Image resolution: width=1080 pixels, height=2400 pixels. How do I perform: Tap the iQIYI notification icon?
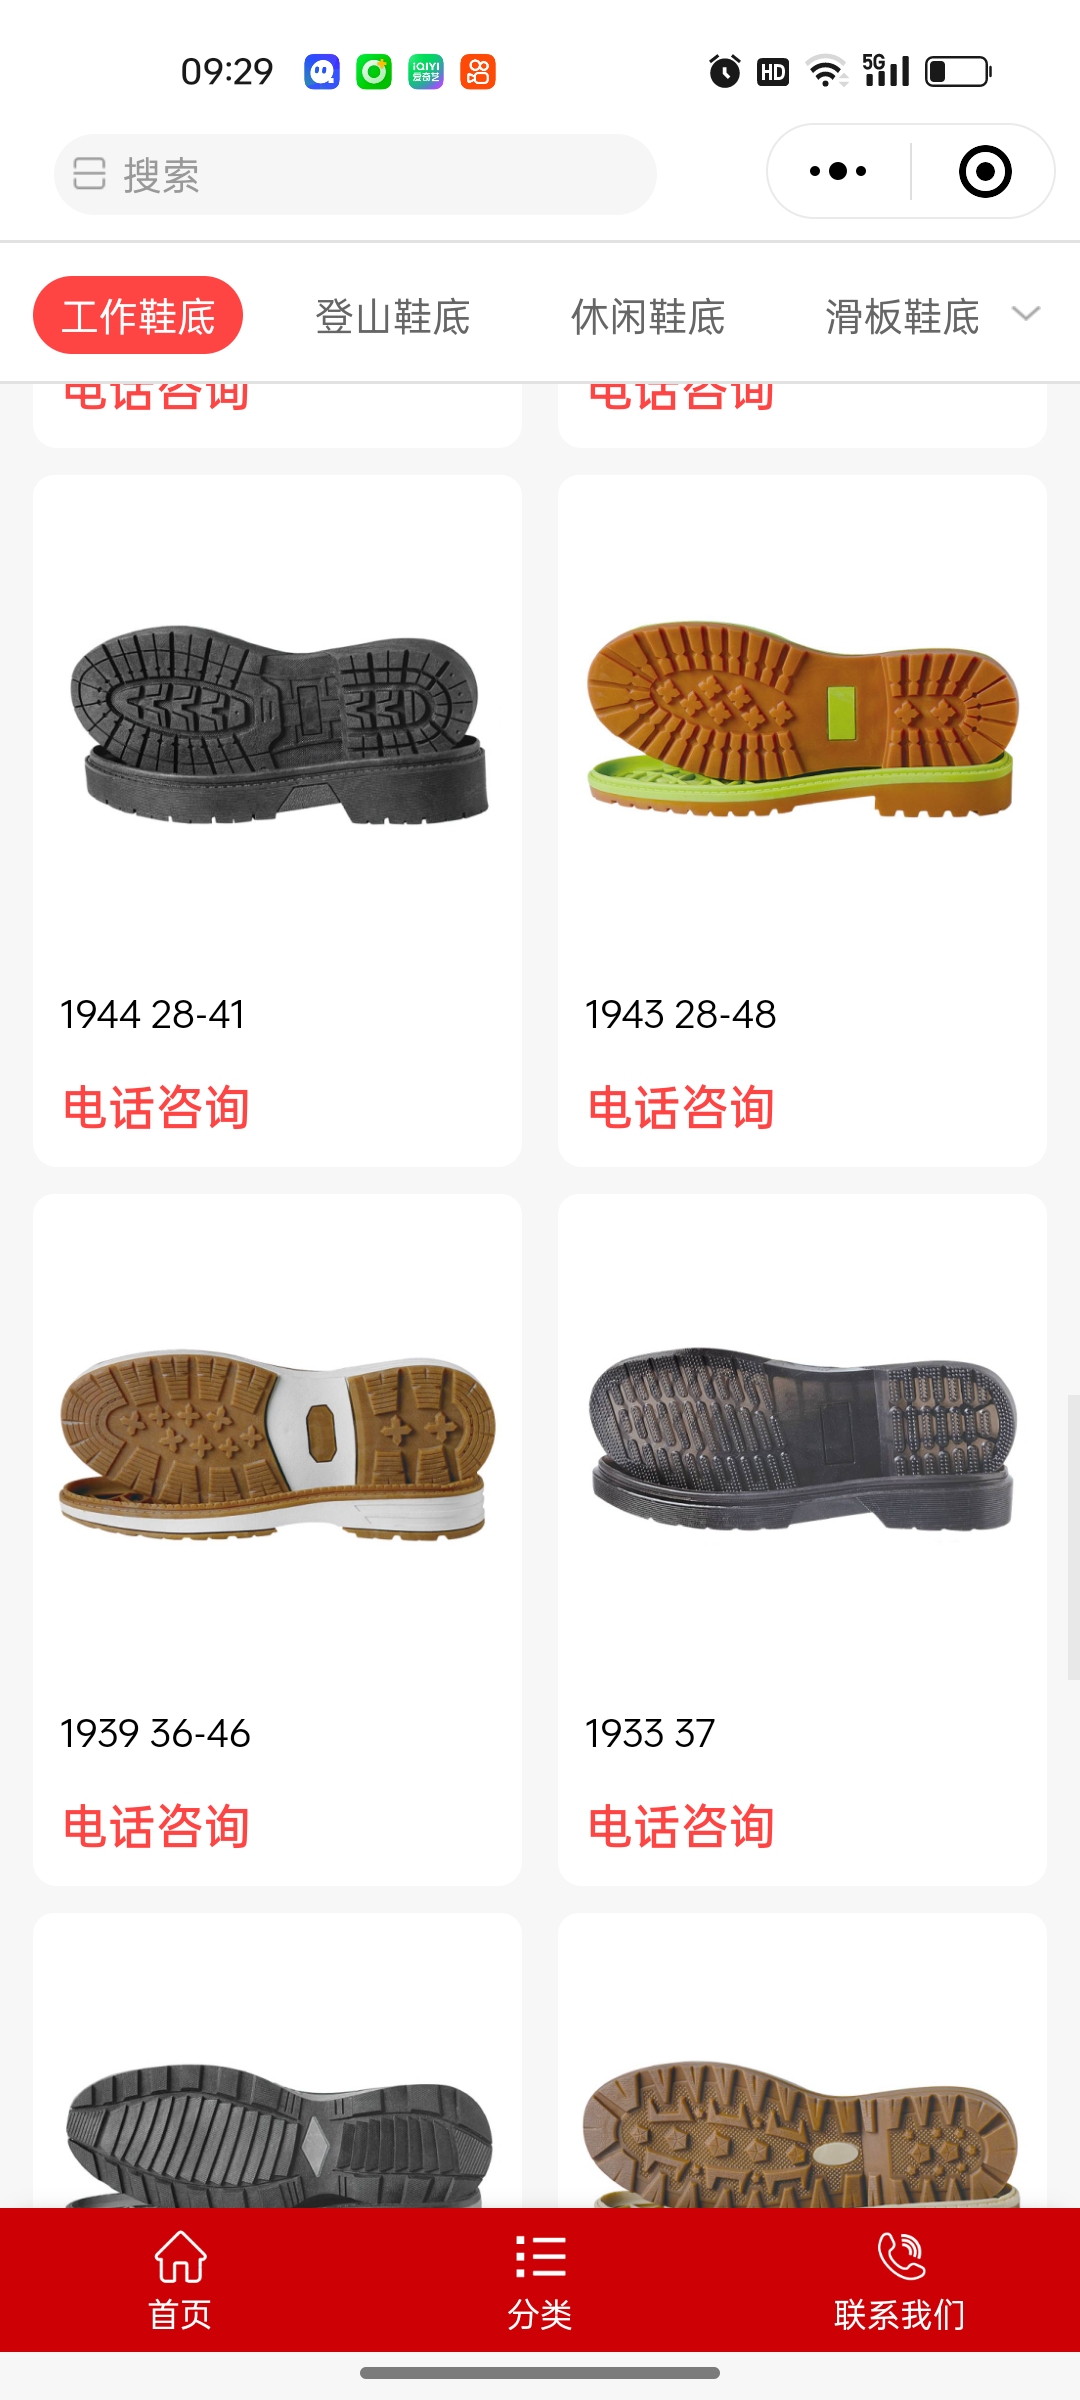(x=426, y=72)
